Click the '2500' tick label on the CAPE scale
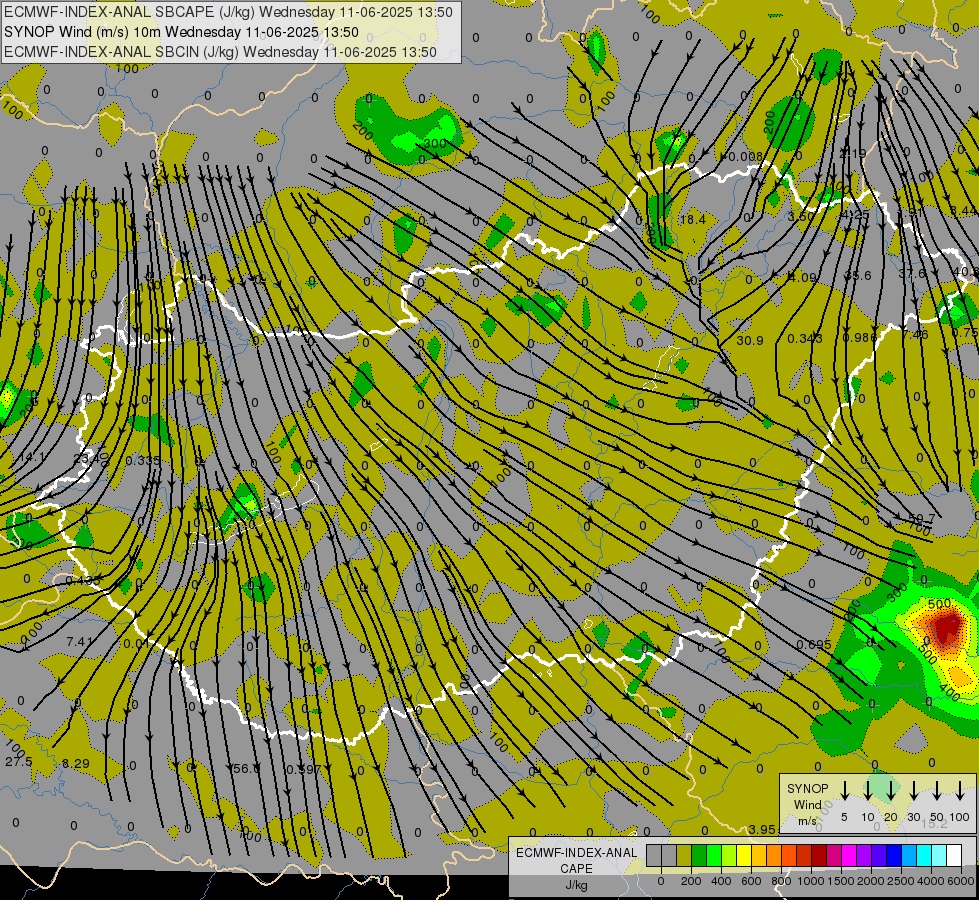This screenshot has height=900, width=979. click(901, 881)
